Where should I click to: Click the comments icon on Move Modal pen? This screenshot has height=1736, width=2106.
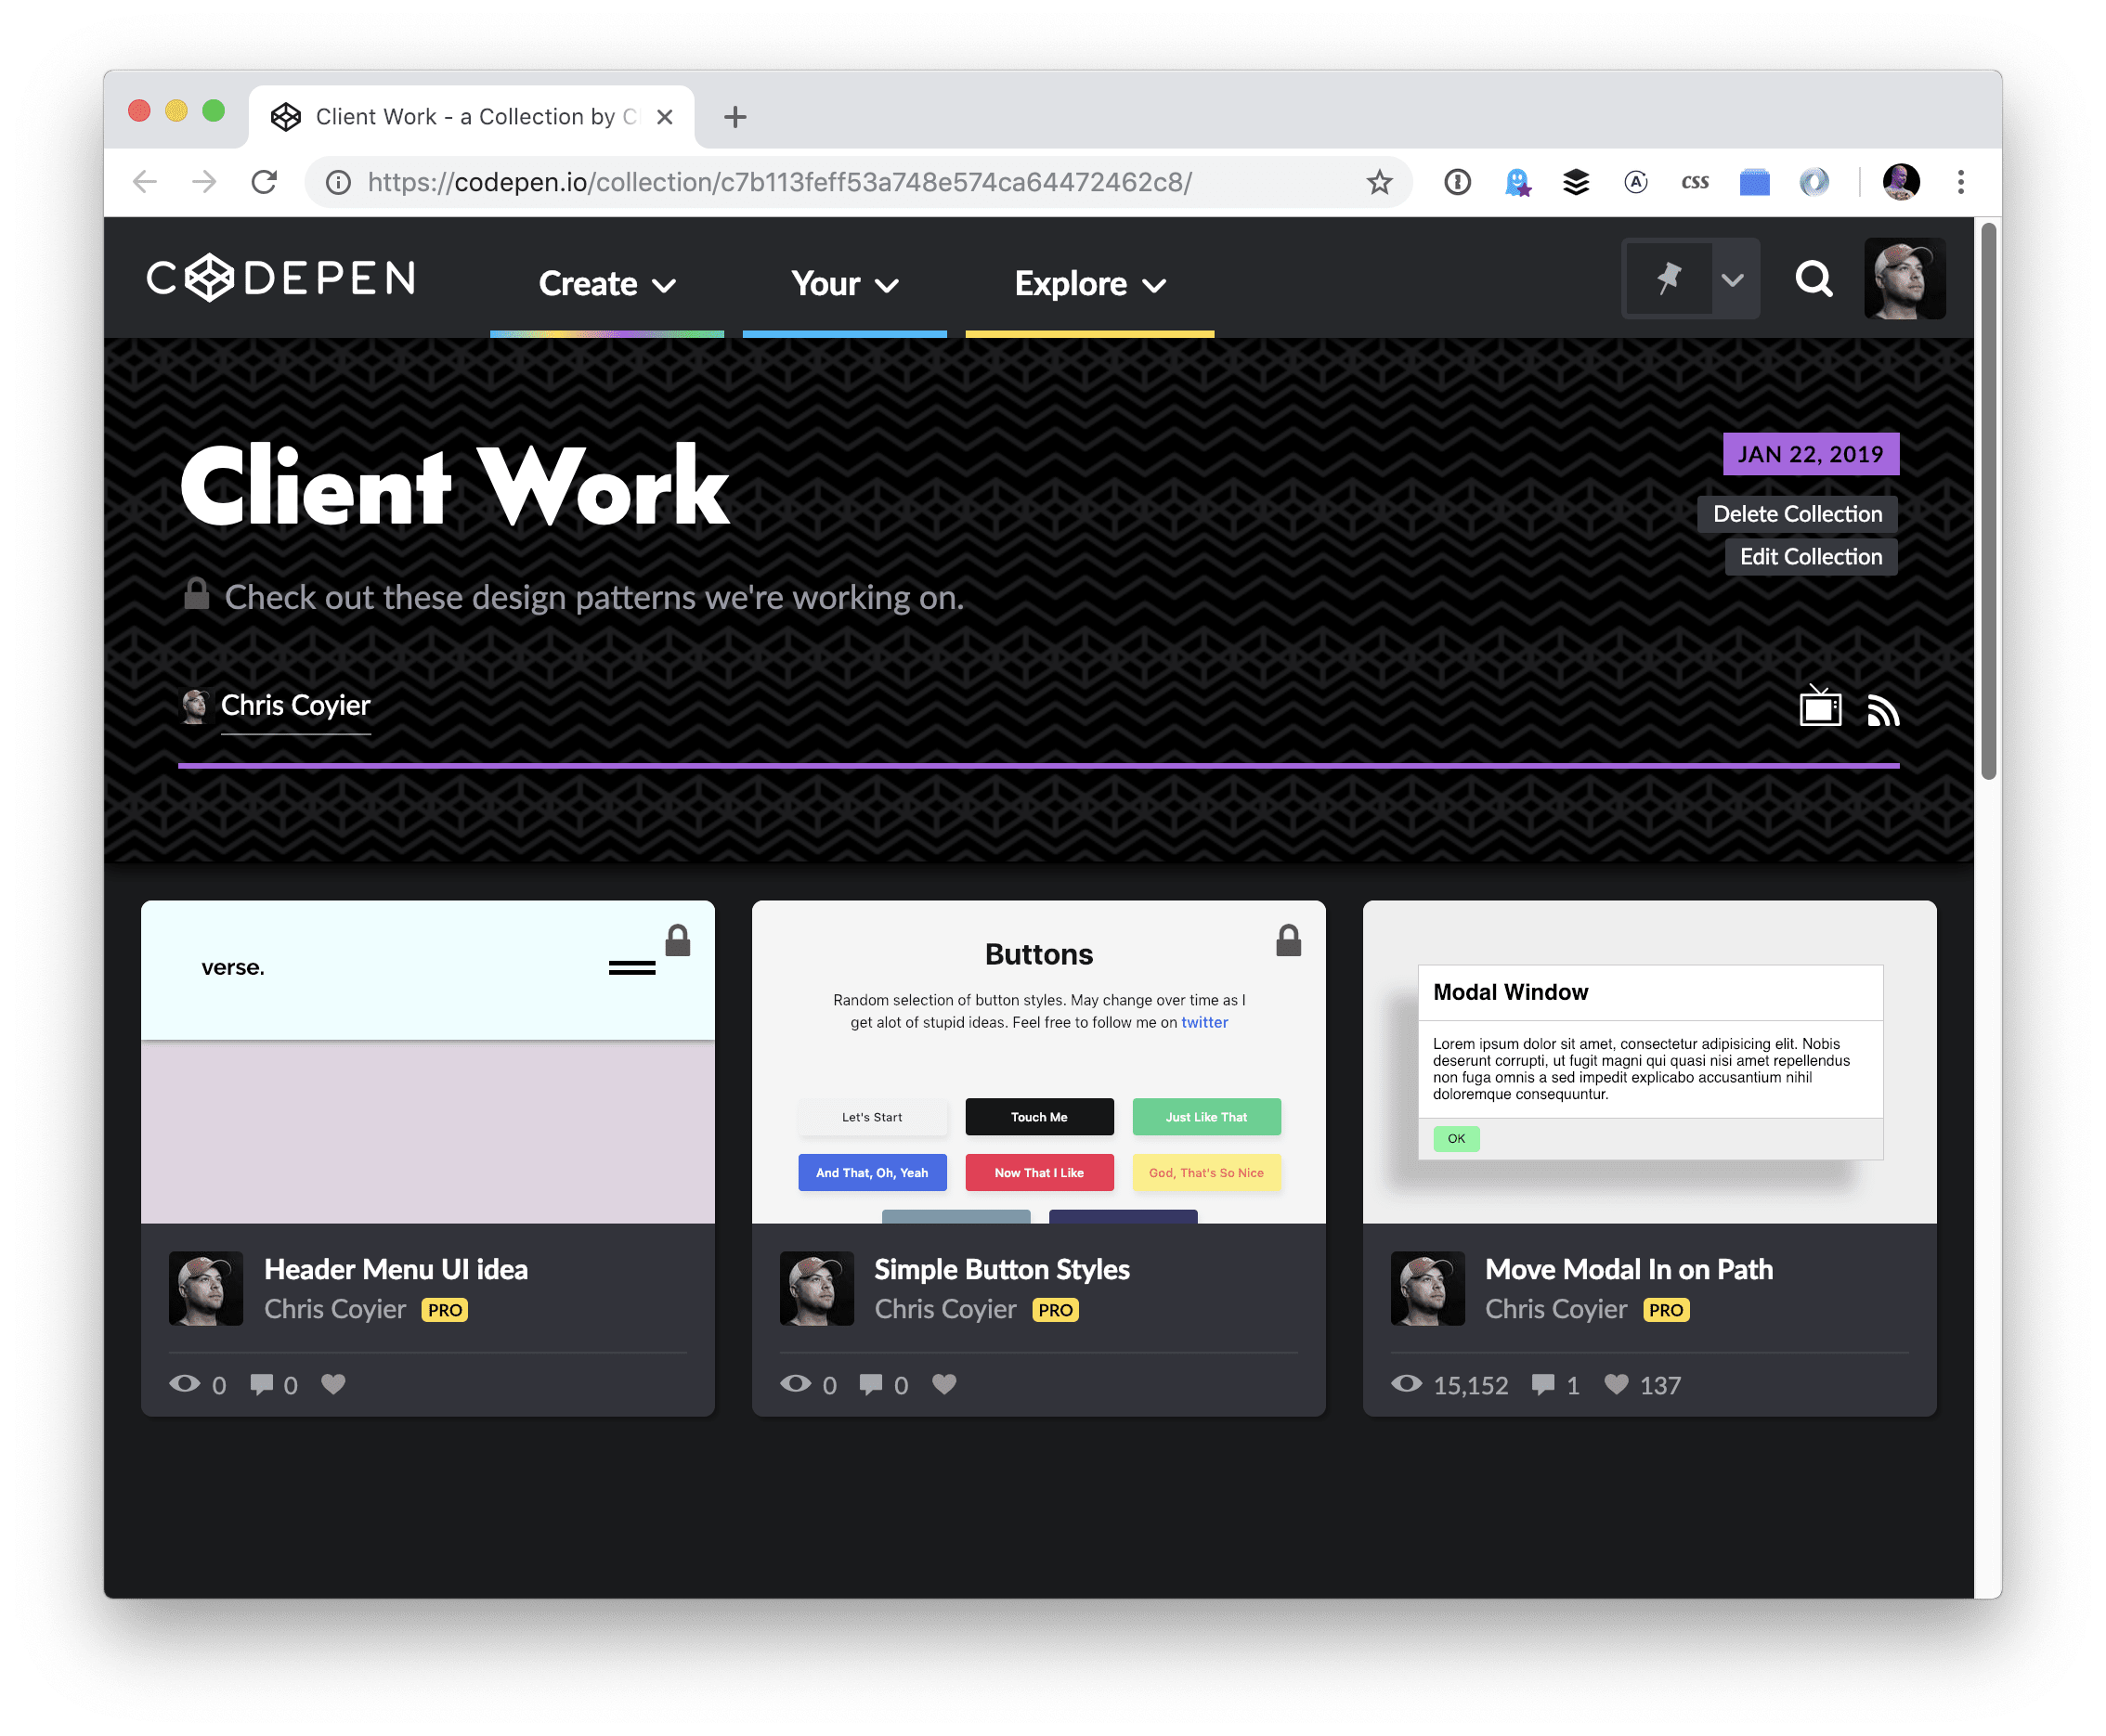point(1544,1385)
